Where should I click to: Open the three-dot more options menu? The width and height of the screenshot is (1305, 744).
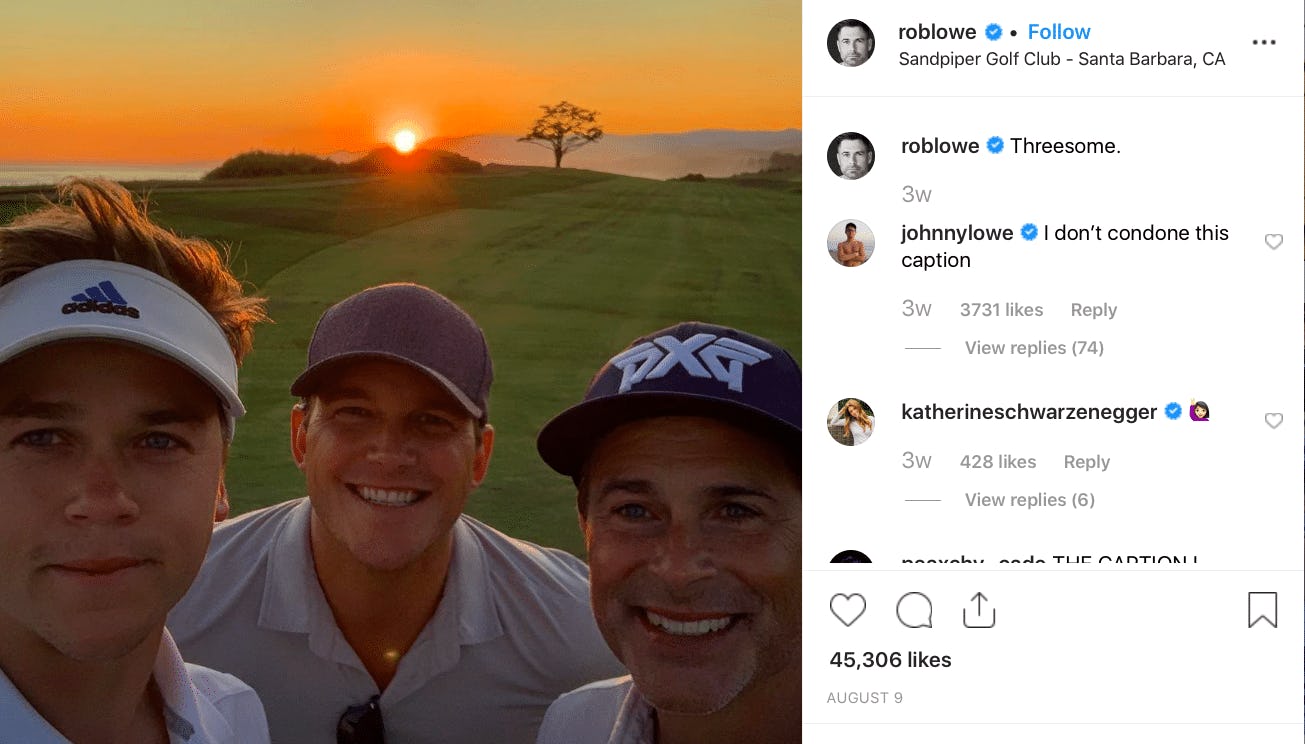click(1264, 43)
